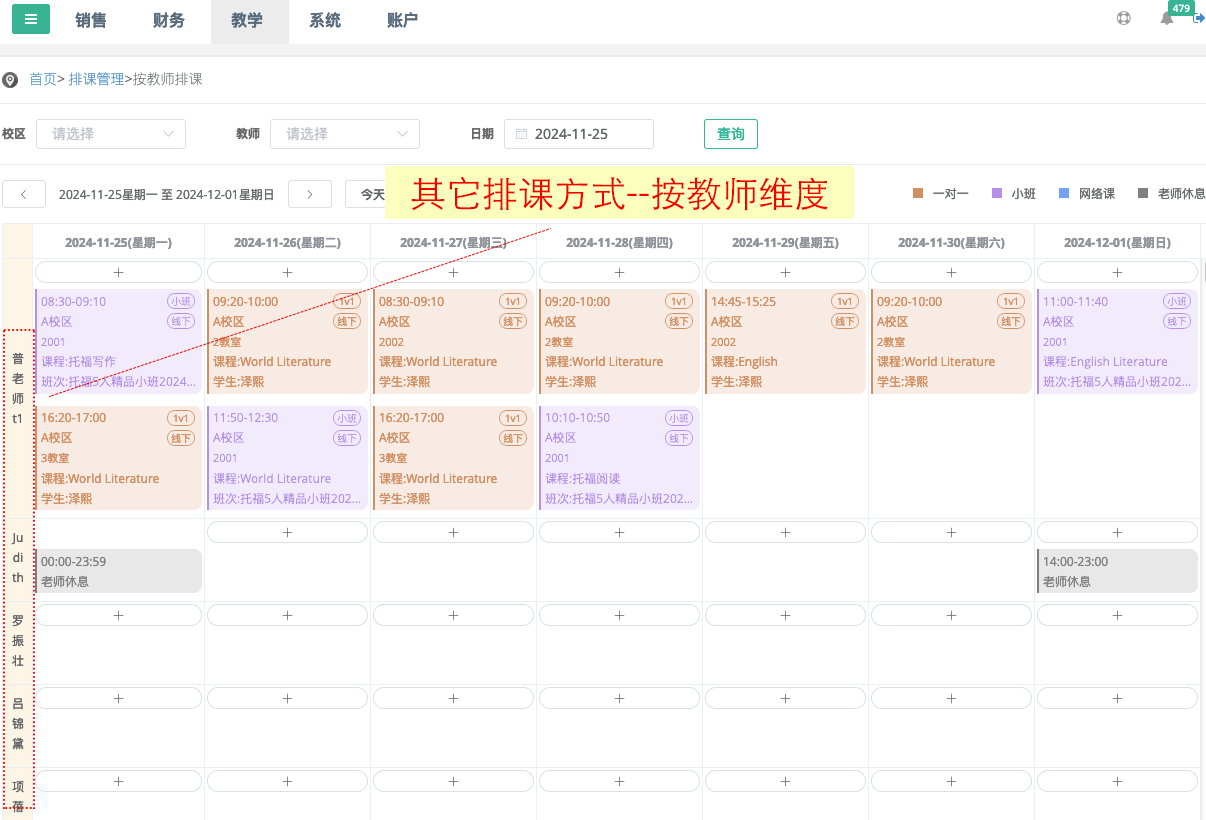The height and width of the screenshot is (820, 1206).
Task: Expand the 教师 dropdown
Action: [x=345, y=134]
